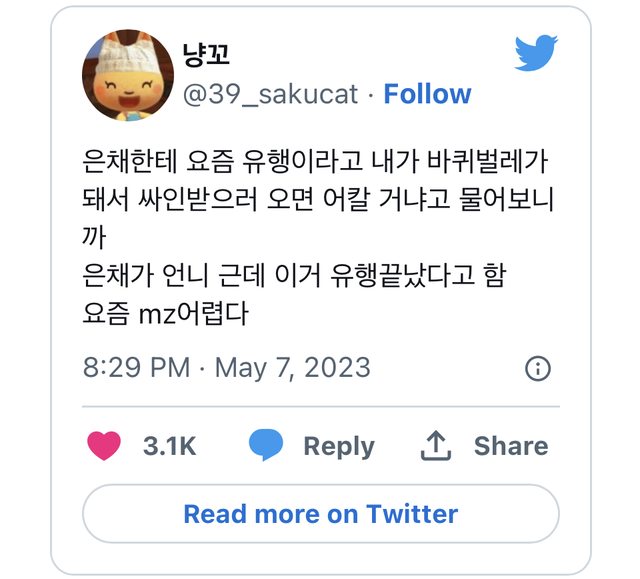Click the blue reply speech bubble icon
Viewport: 640px width, 579px height.
(266, 445)
